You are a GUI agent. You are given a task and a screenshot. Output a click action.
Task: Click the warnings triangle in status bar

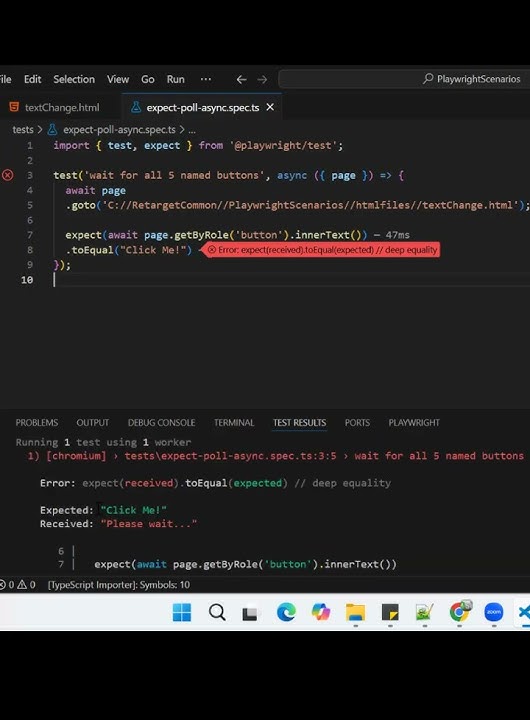pyautogui.click(x=22, y=585)
